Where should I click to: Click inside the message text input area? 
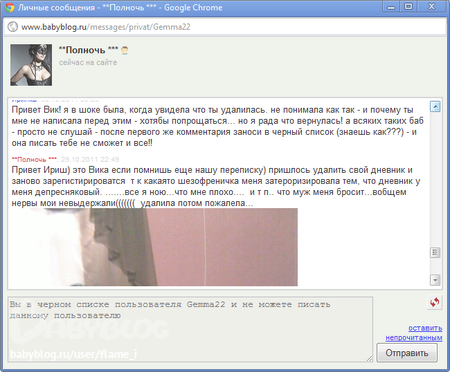(190, 329)
